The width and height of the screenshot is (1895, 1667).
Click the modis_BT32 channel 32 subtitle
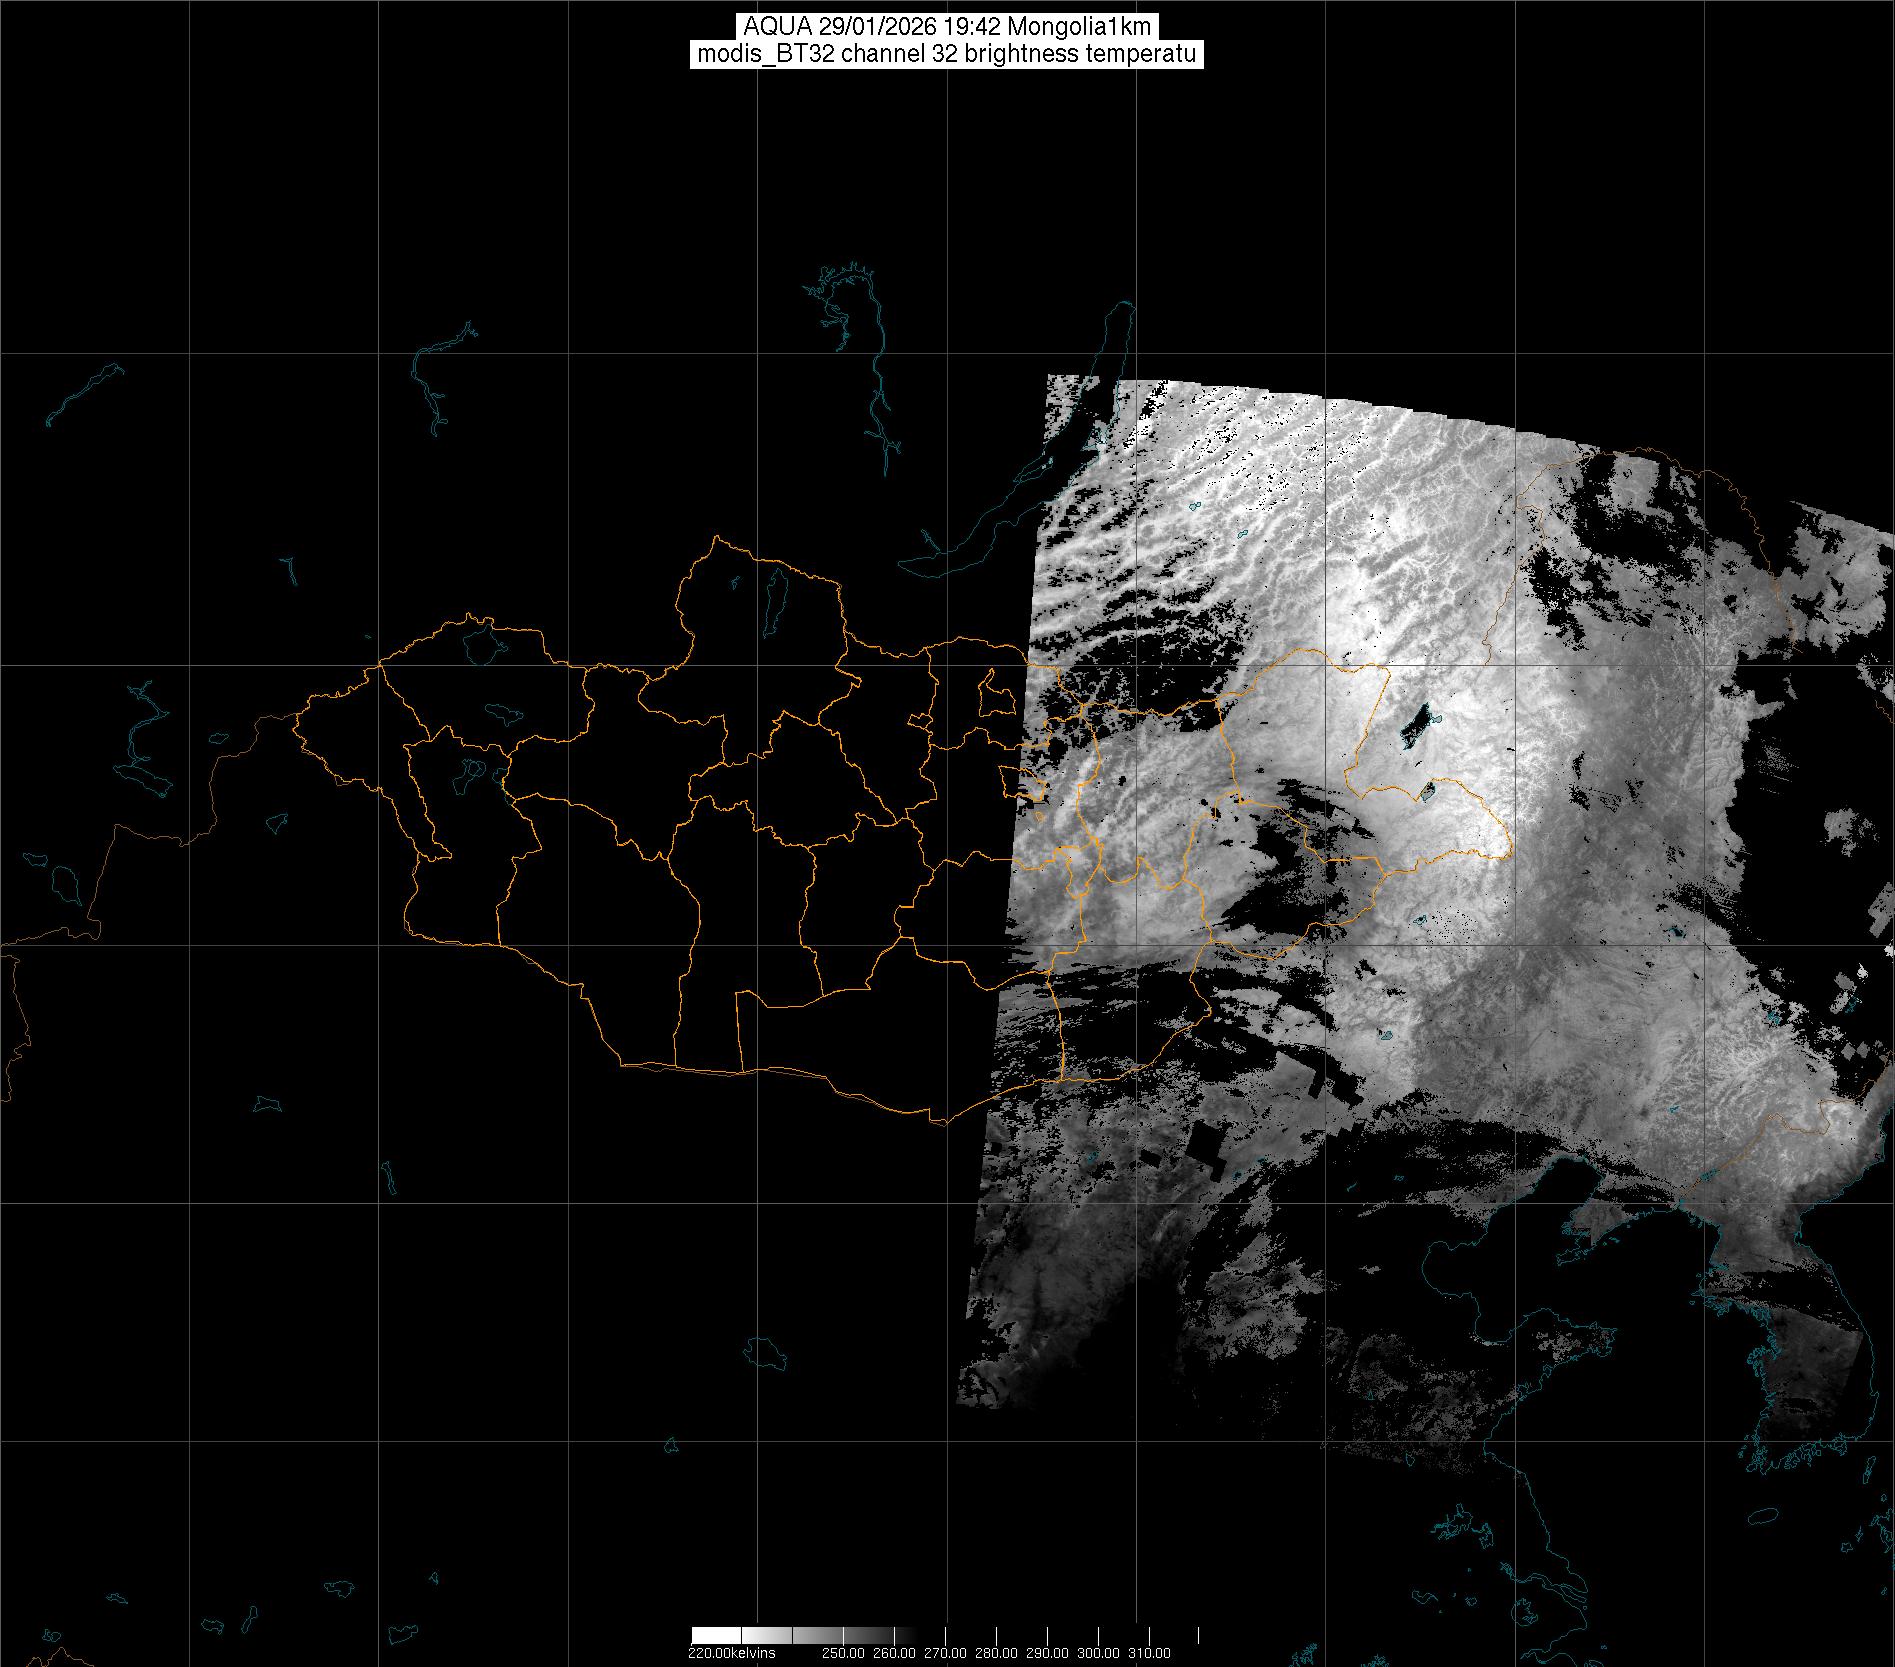click(x=947, y=54)
